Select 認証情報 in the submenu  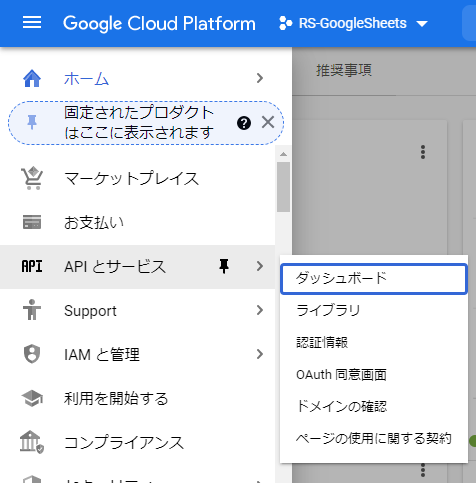click(374, 342)
